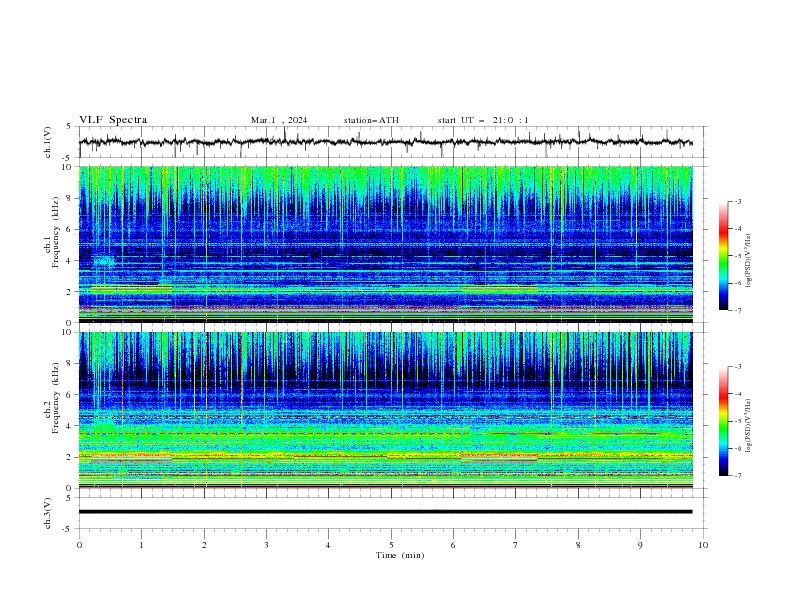Click the "VLF Spectra" plot title
Viewport: 792px width, 612px height.
[x=113, y=120]
